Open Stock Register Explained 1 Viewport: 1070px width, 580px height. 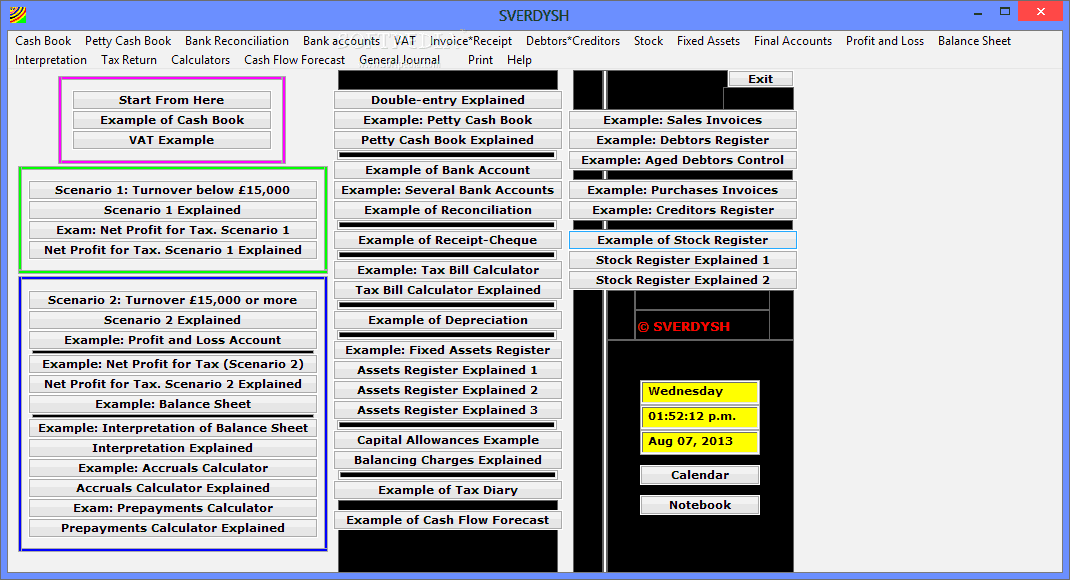coord(682,260)
